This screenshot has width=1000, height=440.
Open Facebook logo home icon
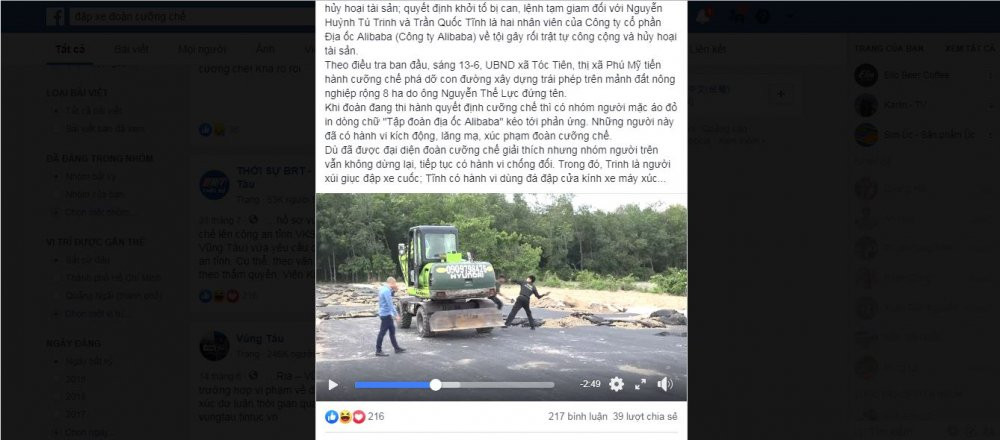[55, 17]
